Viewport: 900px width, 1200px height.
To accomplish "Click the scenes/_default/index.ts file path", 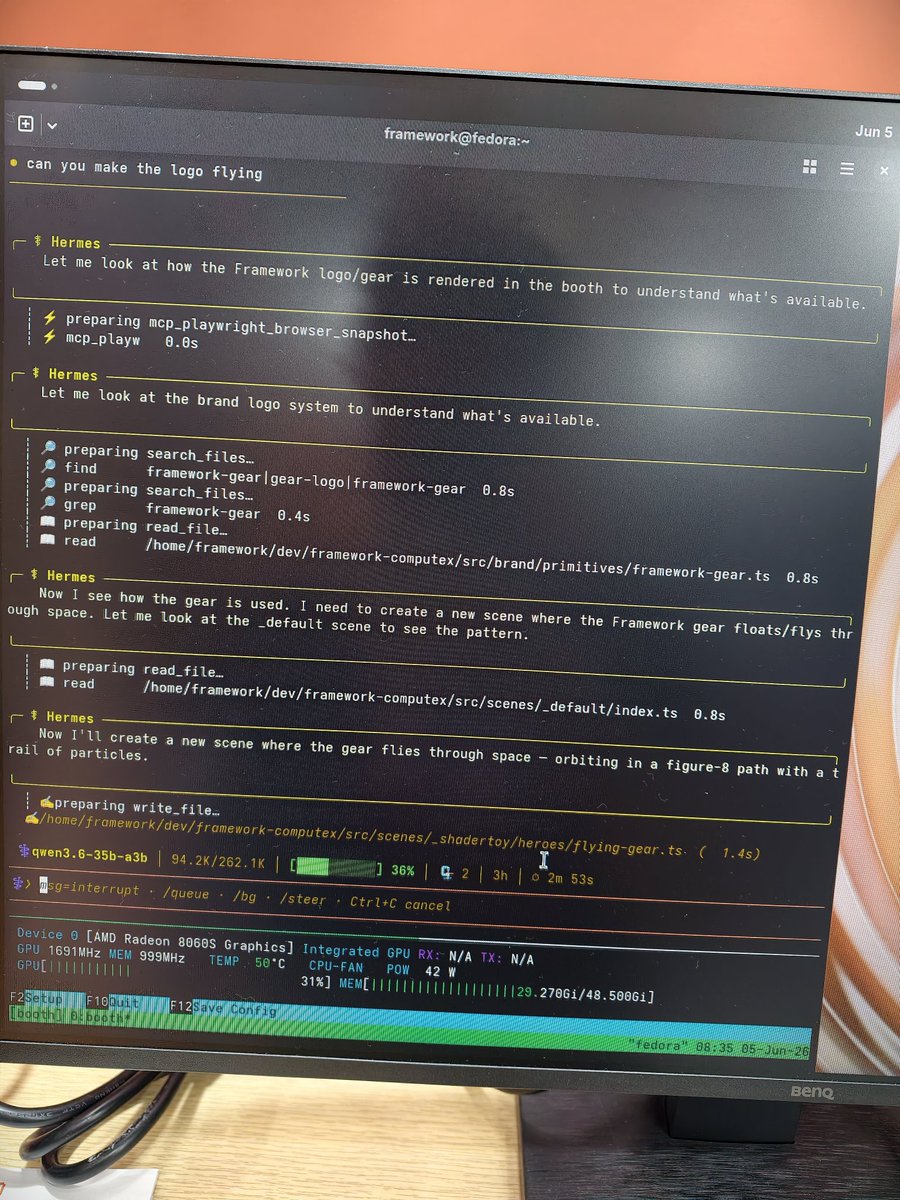I will tap(410, 701).
